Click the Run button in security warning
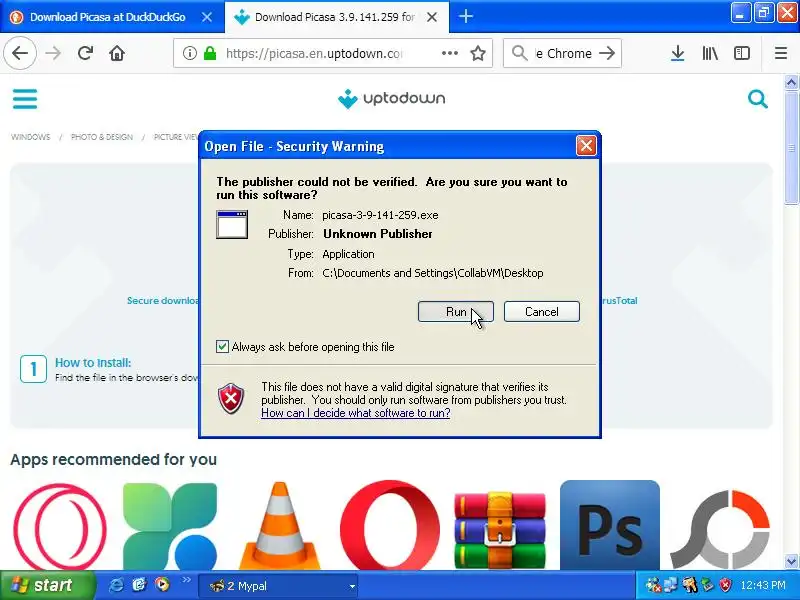The image size is (800, 600). pyautogui.click(x=455, y=311)
